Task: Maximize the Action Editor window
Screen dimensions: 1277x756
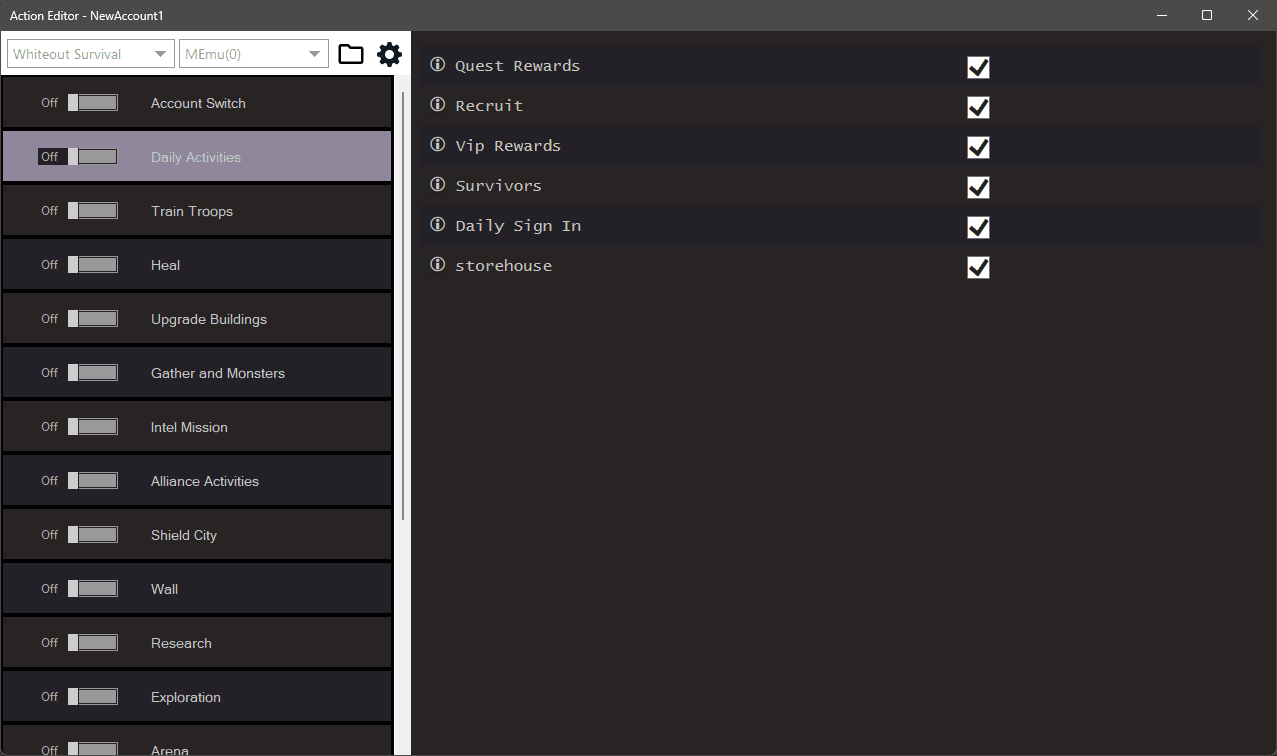Action: (x=1207, y=15)
